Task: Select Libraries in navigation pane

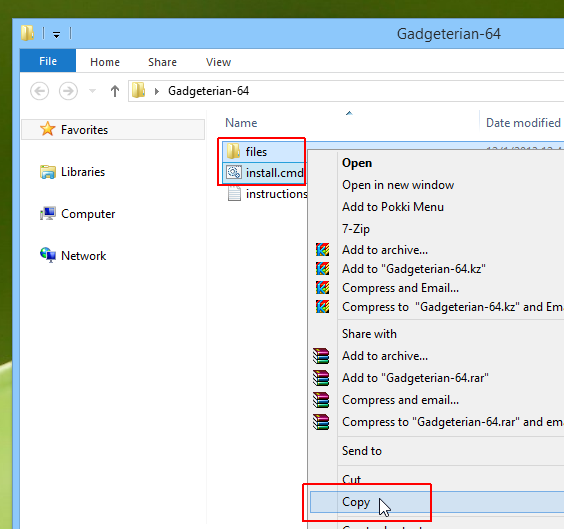Action: [83, 172]
